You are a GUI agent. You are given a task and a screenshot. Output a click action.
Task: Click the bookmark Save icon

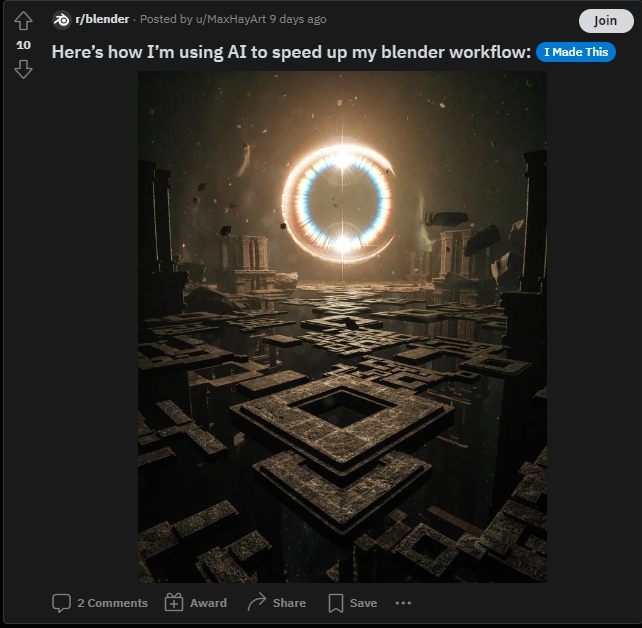(x=336, y=603)
